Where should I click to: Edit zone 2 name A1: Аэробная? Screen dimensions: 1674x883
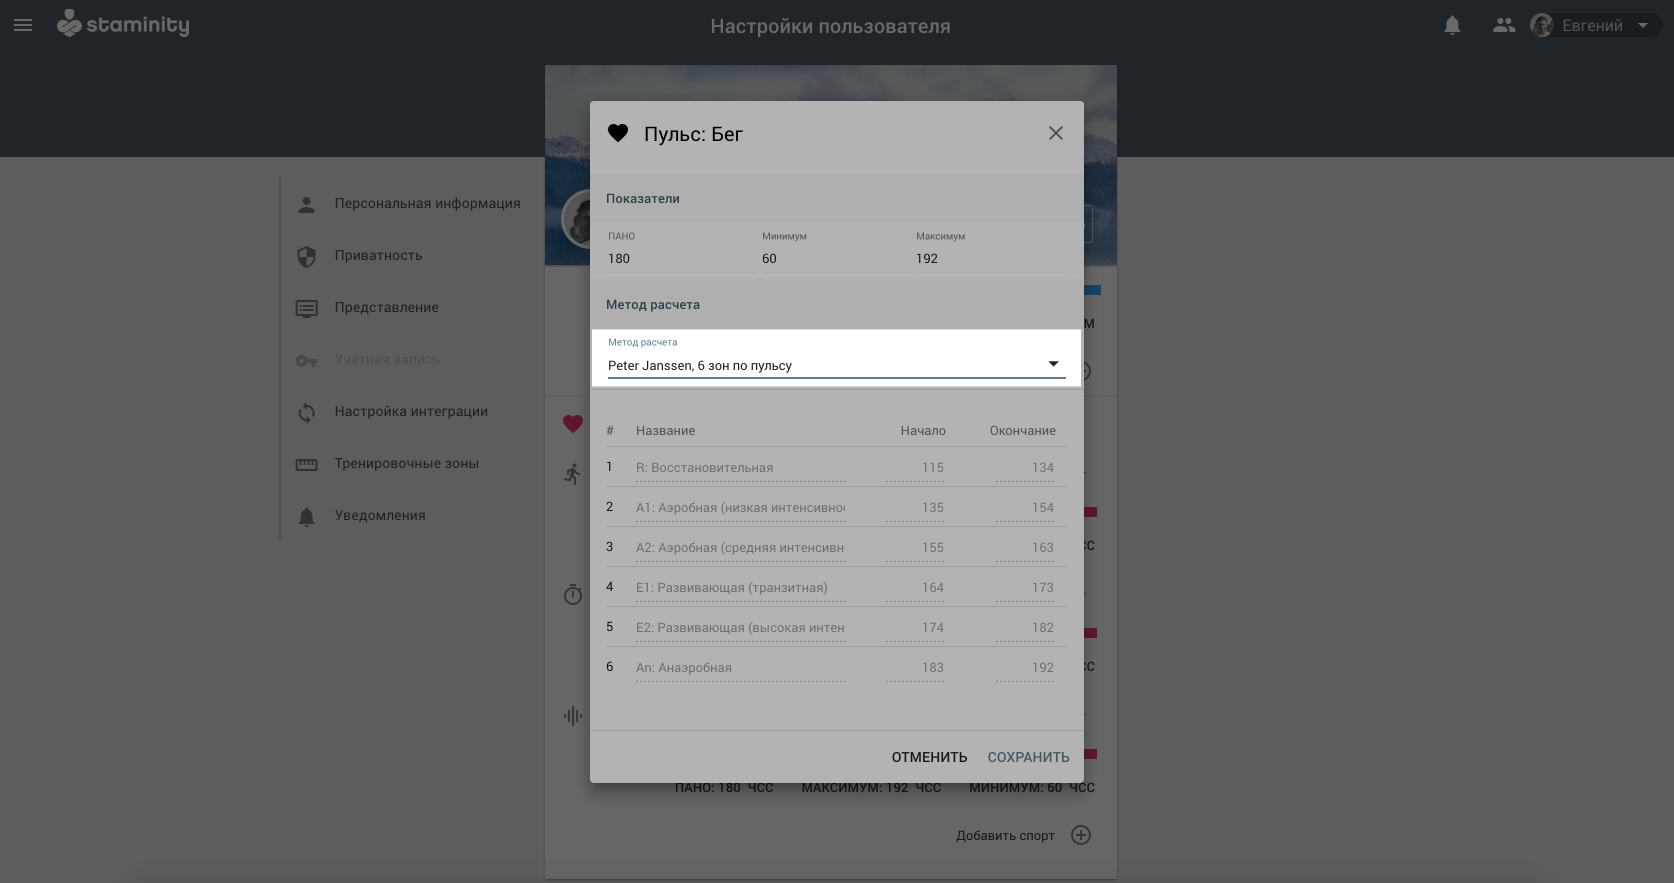(x=741, y=508)
